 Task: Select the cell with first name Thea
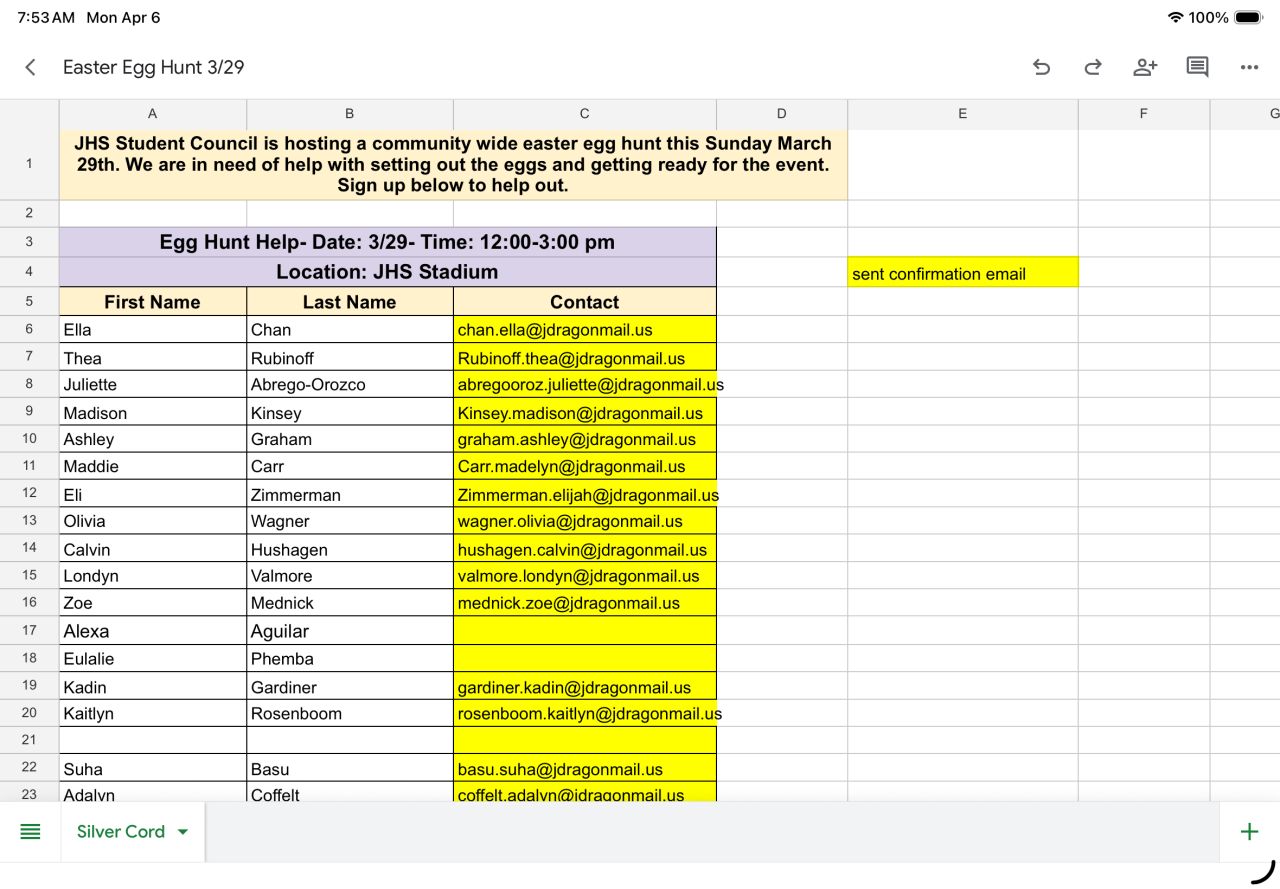[x=153, y=358]
